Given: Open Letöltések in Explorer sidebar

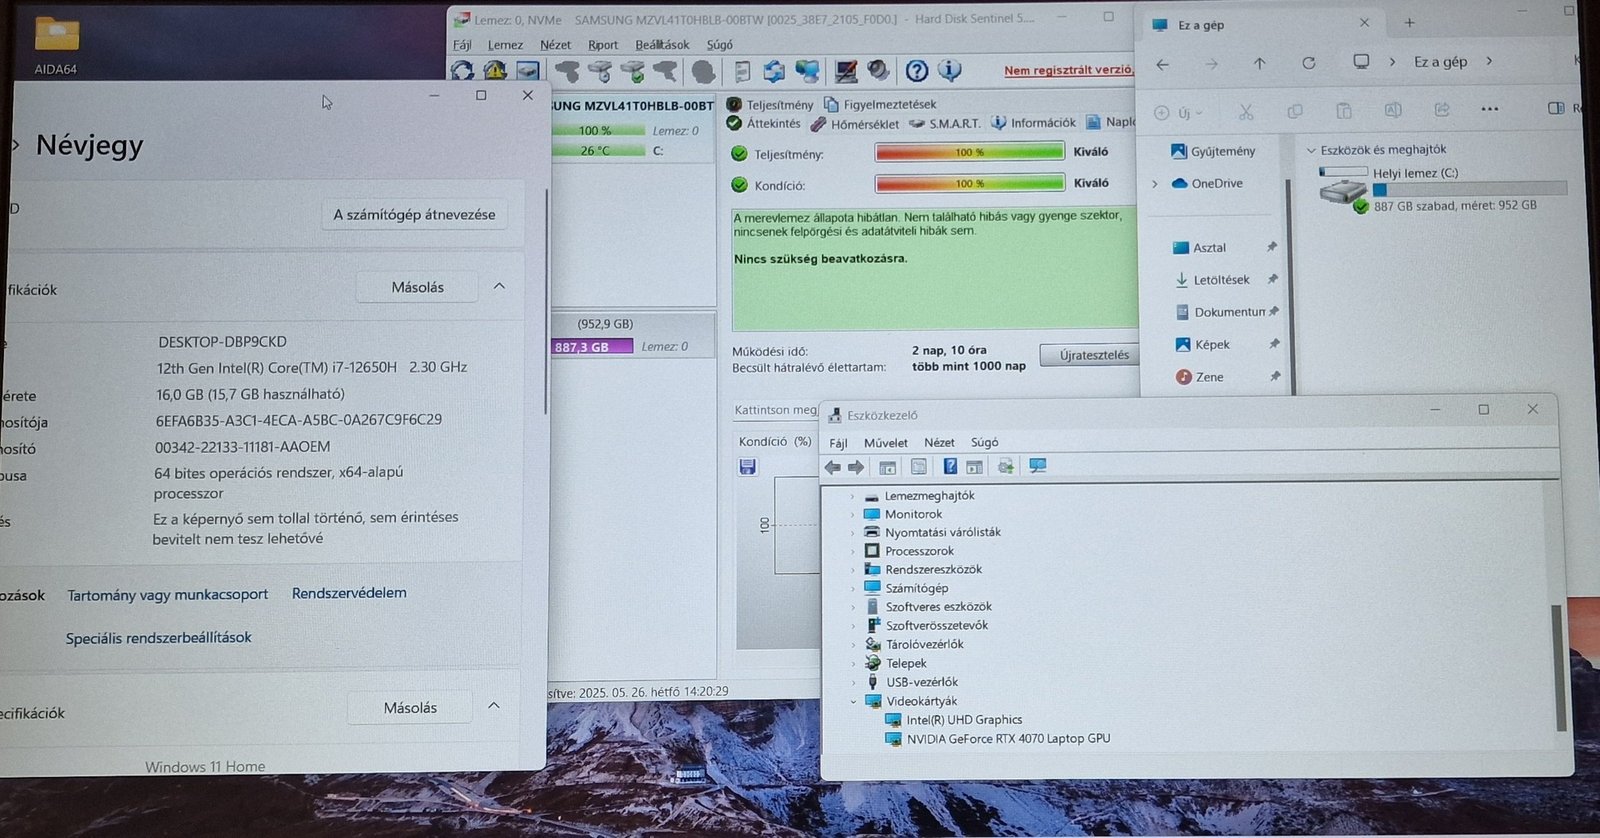Looking at the screenshot, I should (x=1221, y=280).
